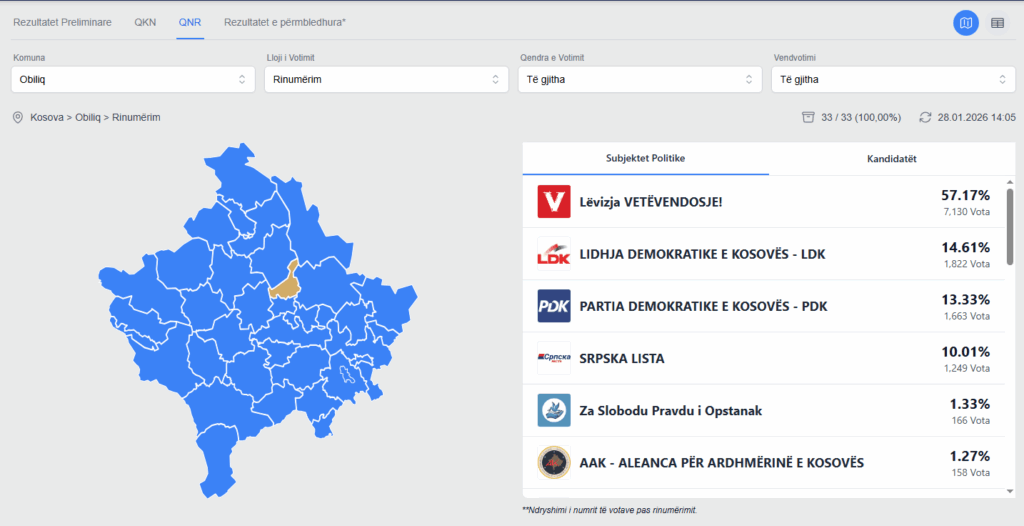Viewport: 1024px width, 526px height.
Task: Click the PDK party logo
Action: pos(554,306)
